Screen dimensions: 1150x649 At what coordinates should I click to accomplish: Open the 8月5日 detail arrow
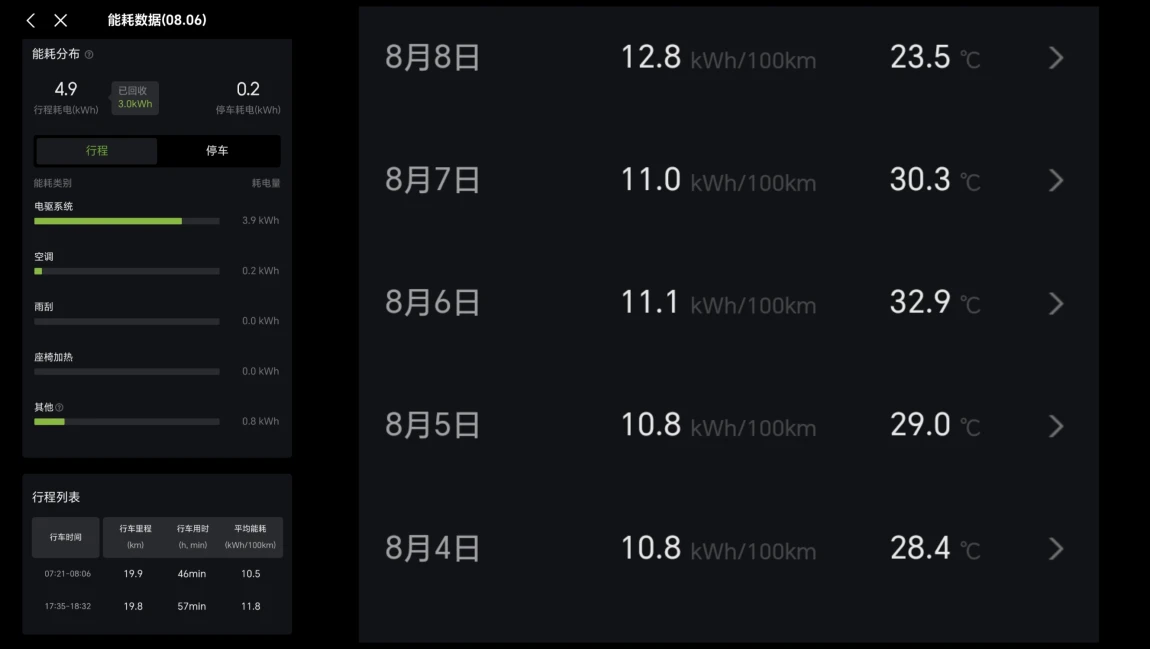[1055, 426]
